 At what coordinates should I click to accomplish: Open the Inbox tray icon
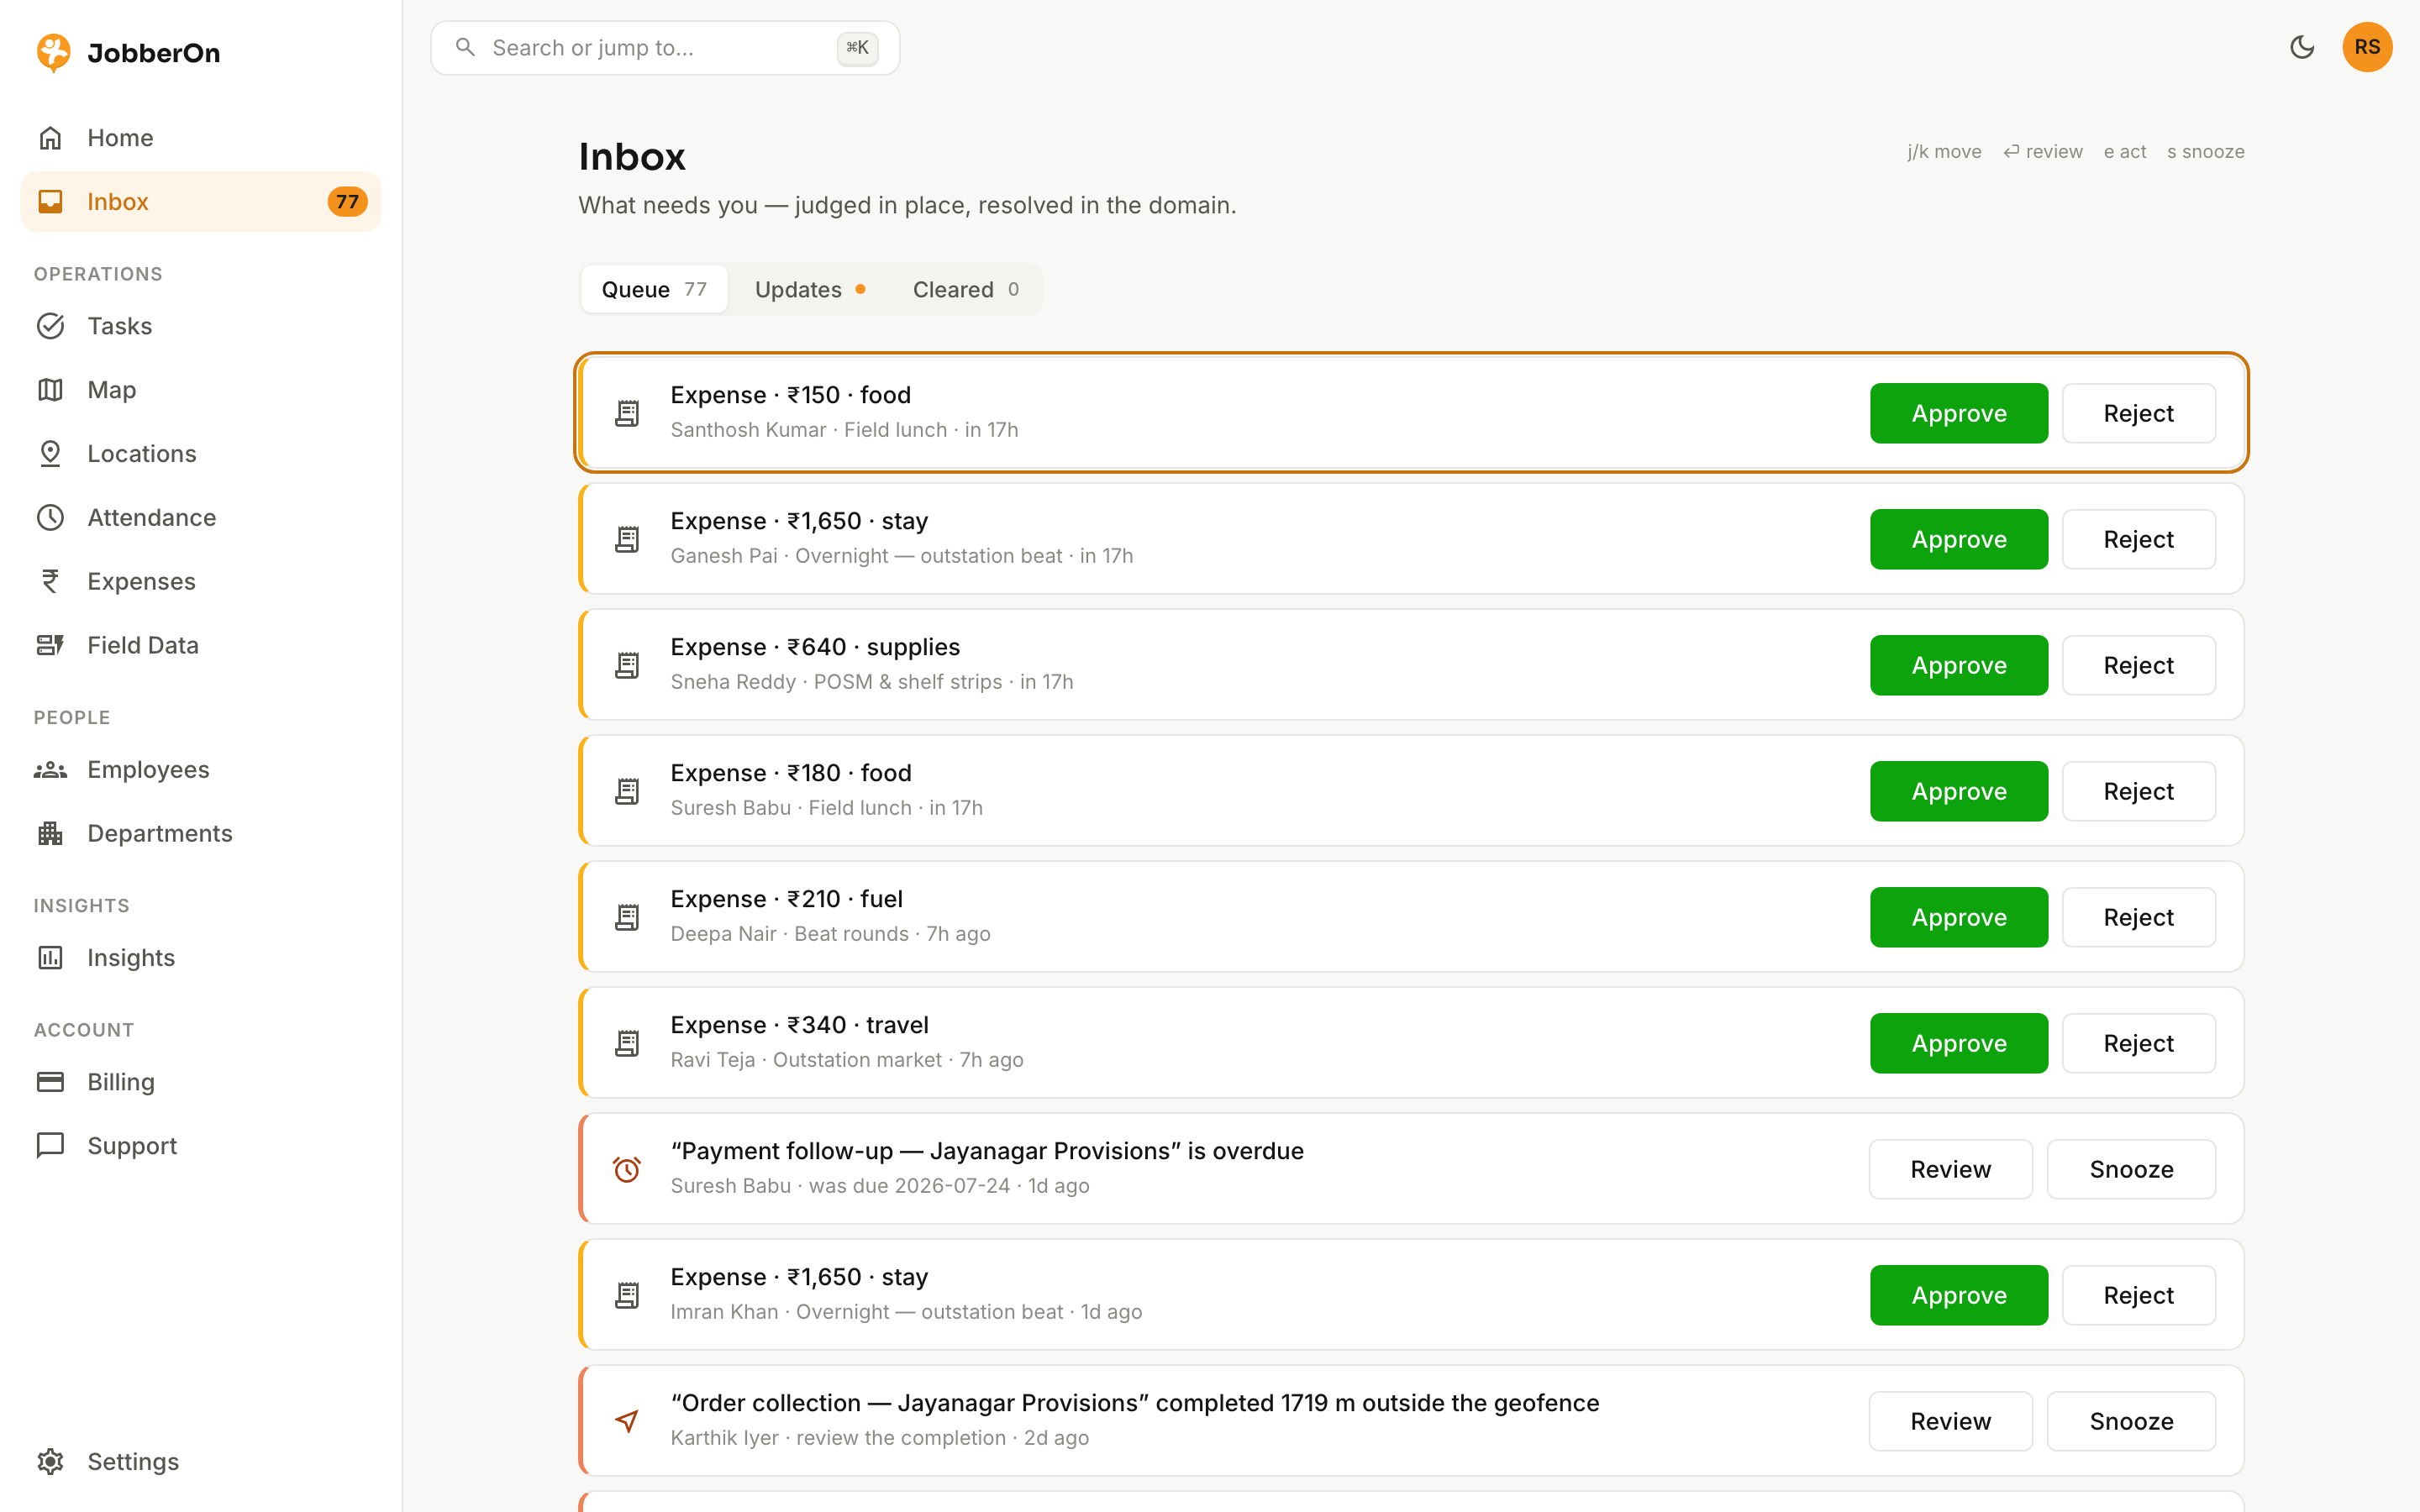pyautogui.click(x=50, y=202)
